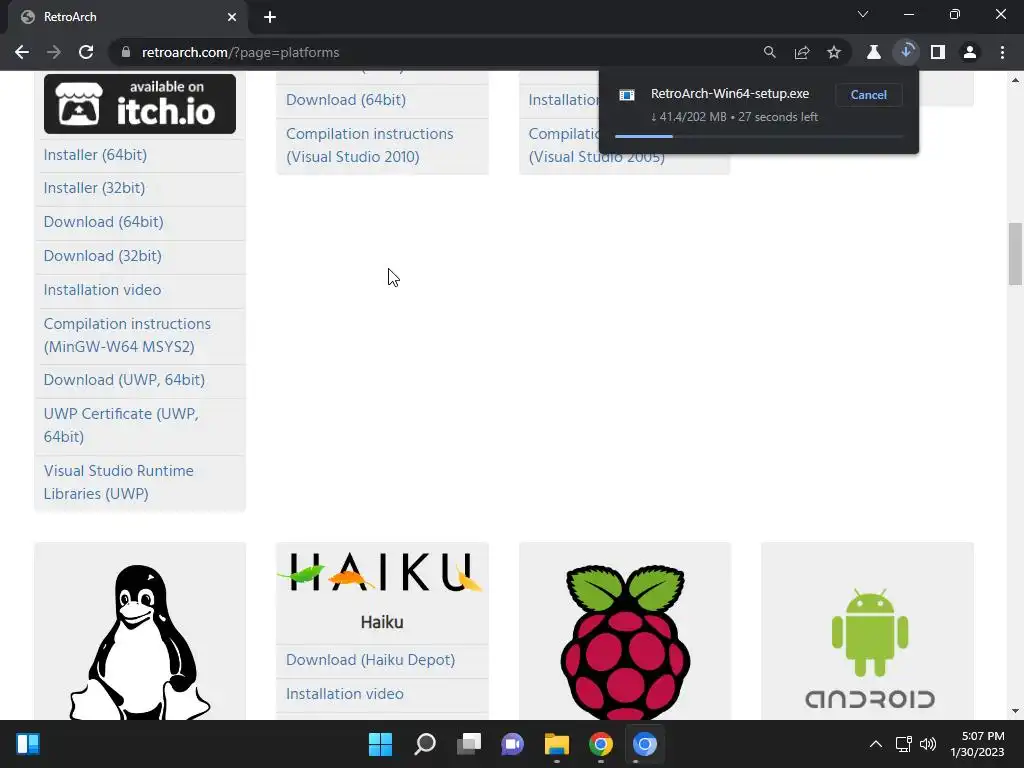Click the scrollbar down arrow
This screenshot has height=768, width=1024.
(1015, 711)
